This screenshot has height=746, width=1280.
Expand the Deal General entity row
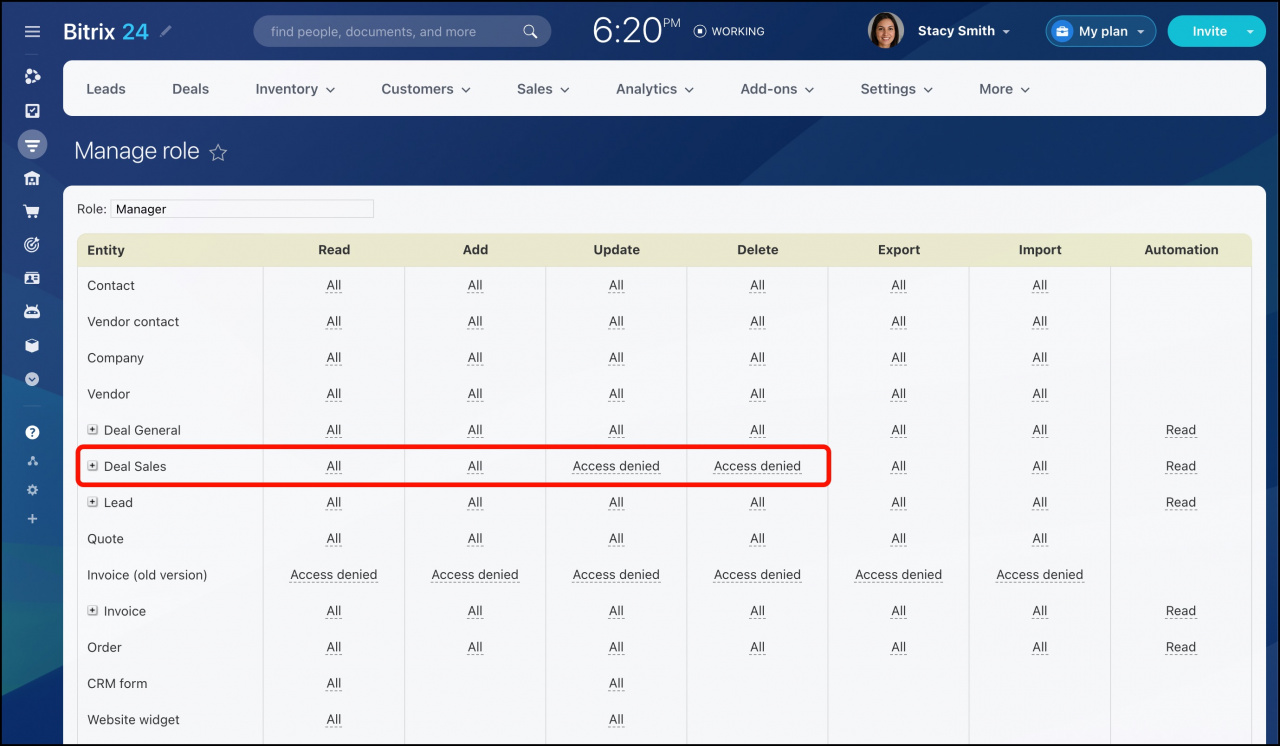[x=93, y=430]
